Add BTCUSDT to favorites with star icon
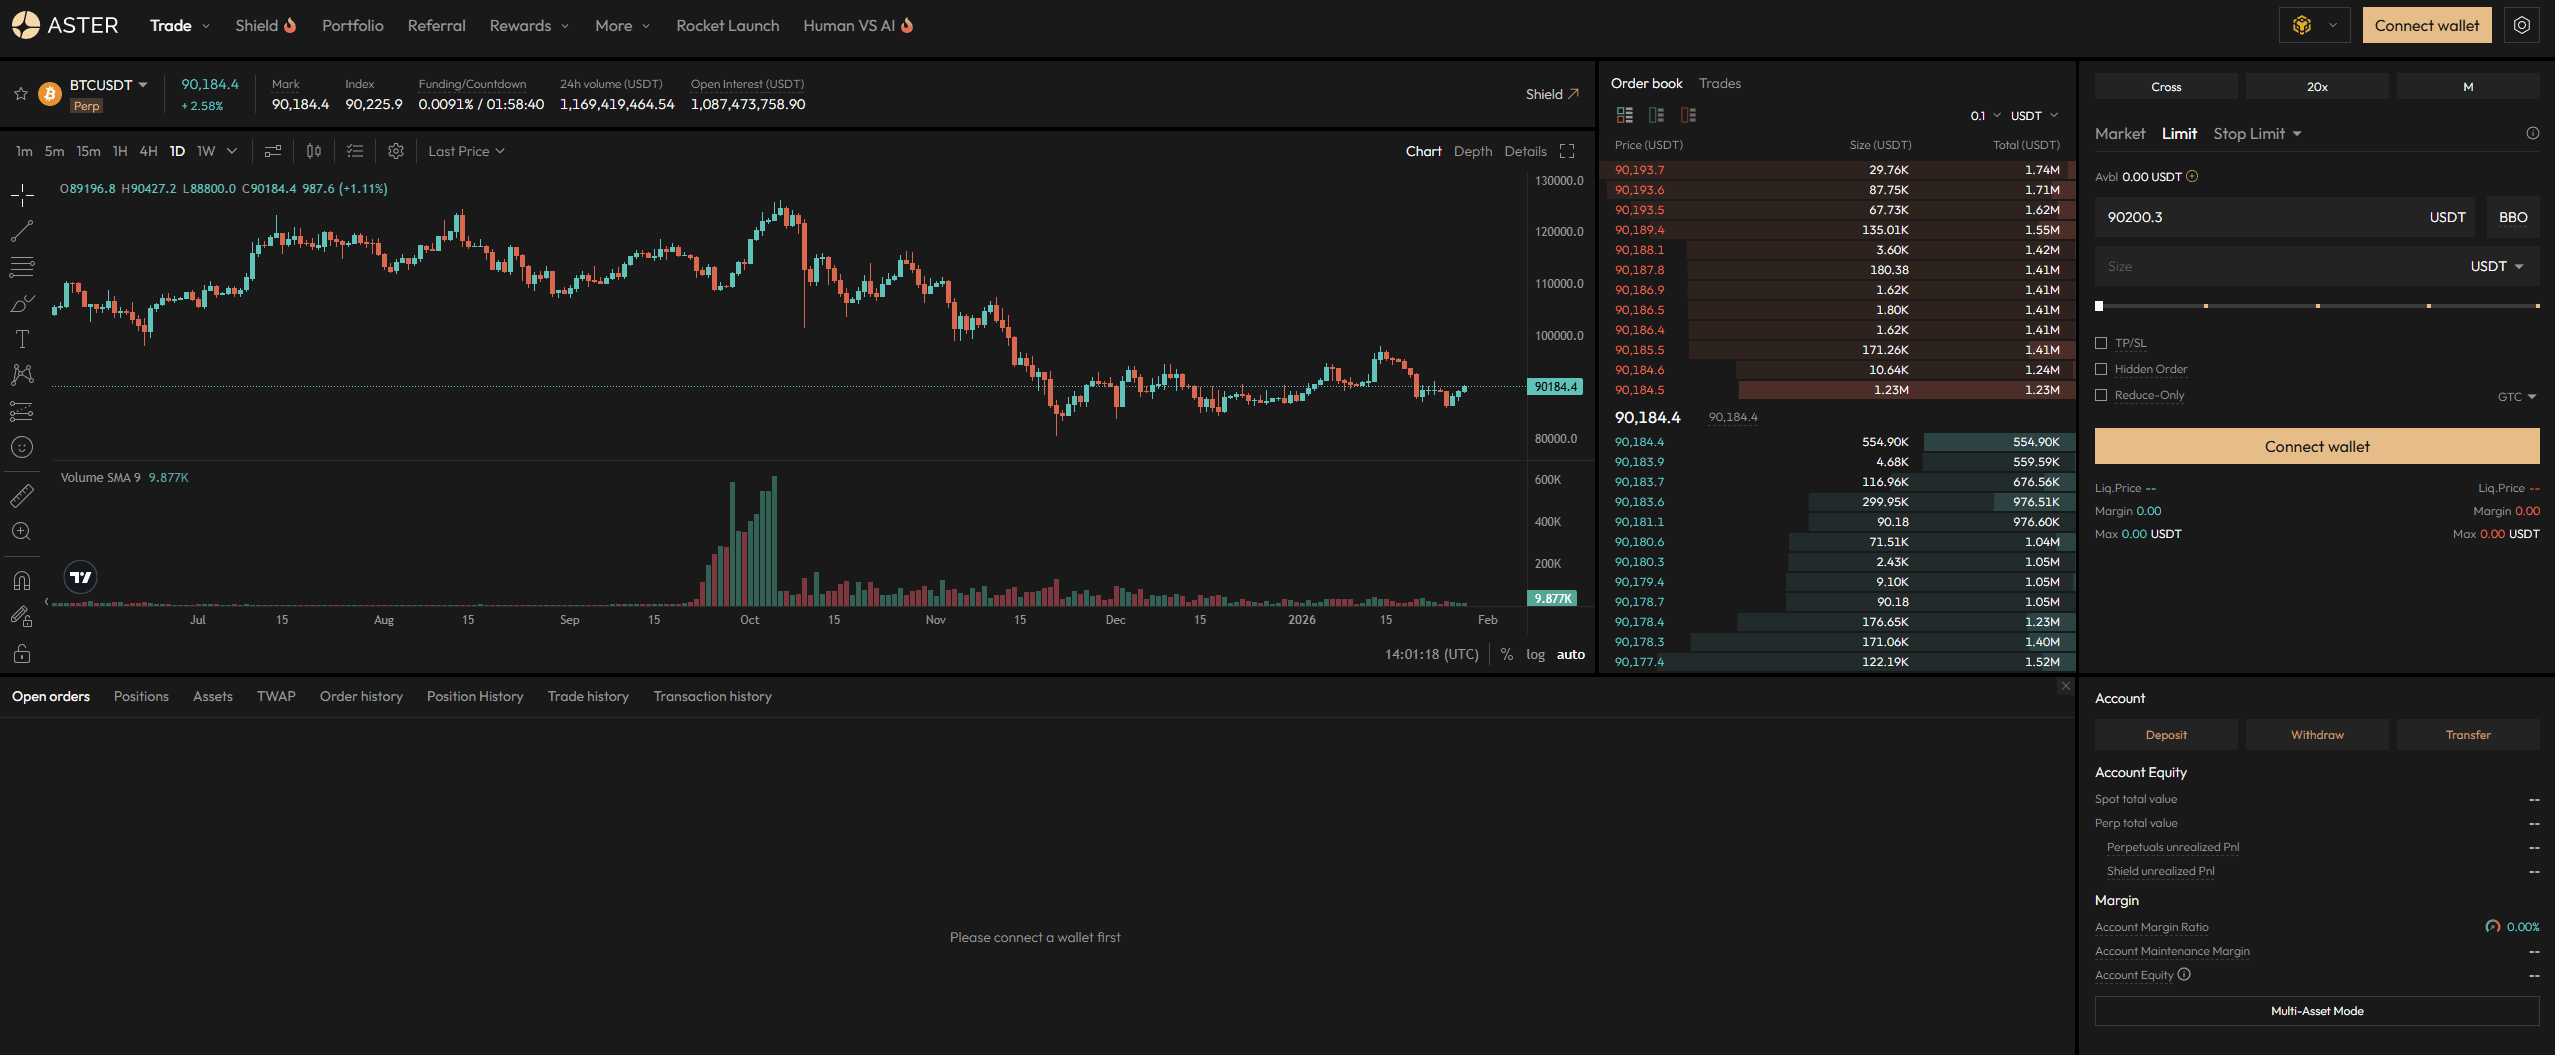Viewport: 2555px width, 1055px height. coord(20,94)
